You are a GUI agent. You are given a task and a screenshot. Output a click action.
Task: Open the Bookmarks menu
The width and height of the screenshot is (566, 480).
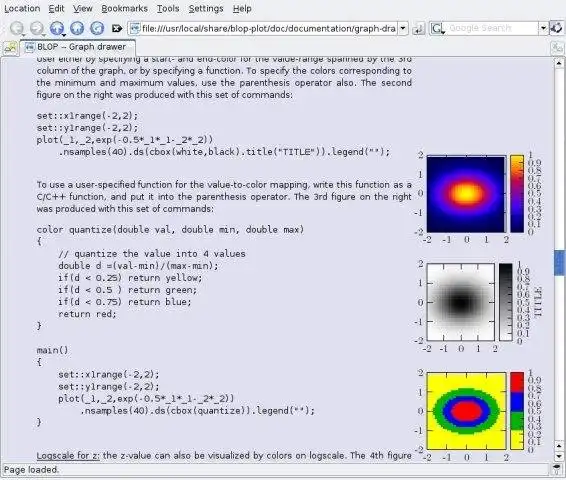click(x=124, y=8)
